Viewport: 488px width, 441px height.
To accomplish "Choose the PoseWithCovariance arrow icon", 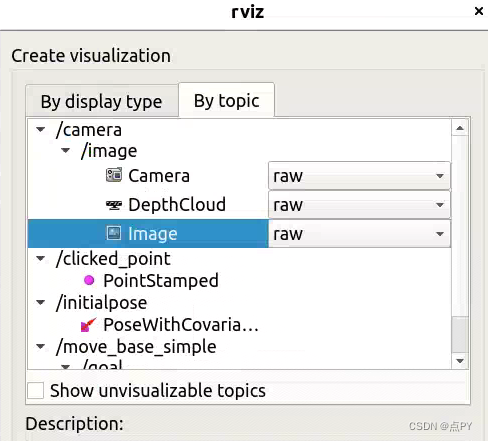I will click(88, 325).
